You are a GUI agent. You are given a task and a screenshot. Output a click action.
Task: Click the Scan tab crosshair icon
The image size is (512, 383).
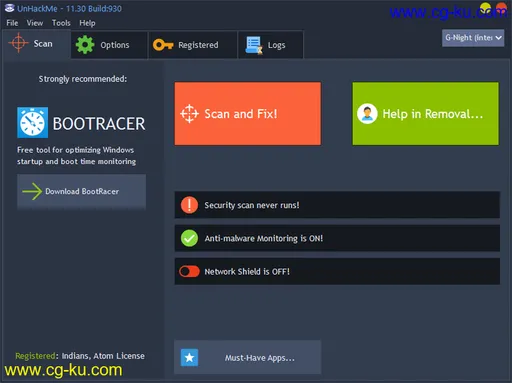(18, 43)
